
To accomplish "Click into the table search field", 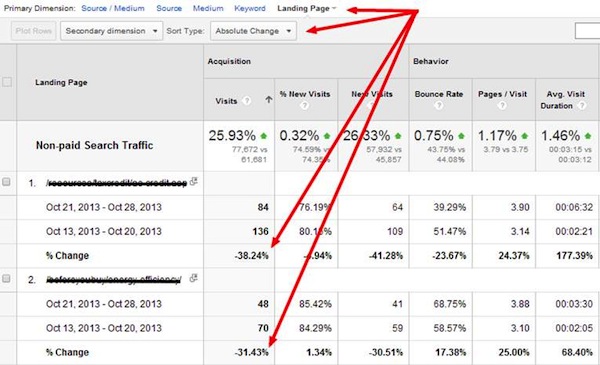I will [587, 31].
